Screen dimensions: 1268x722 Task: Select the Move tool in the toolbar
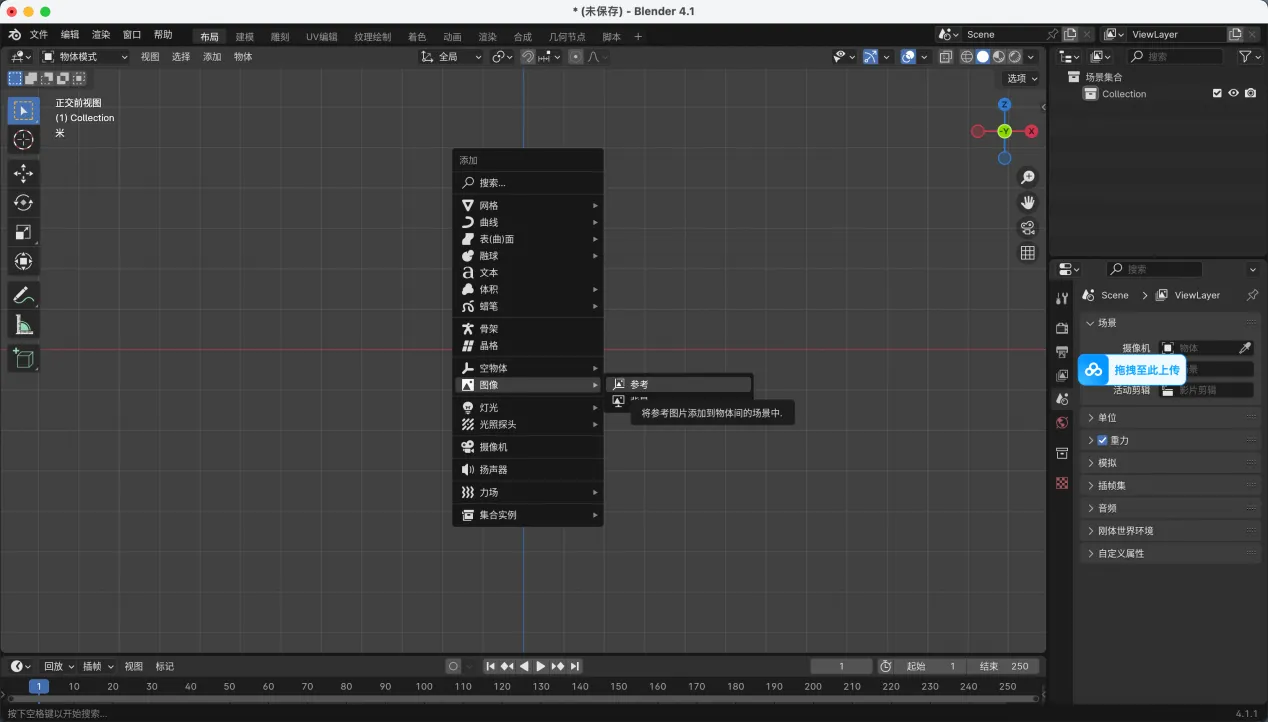23,173
